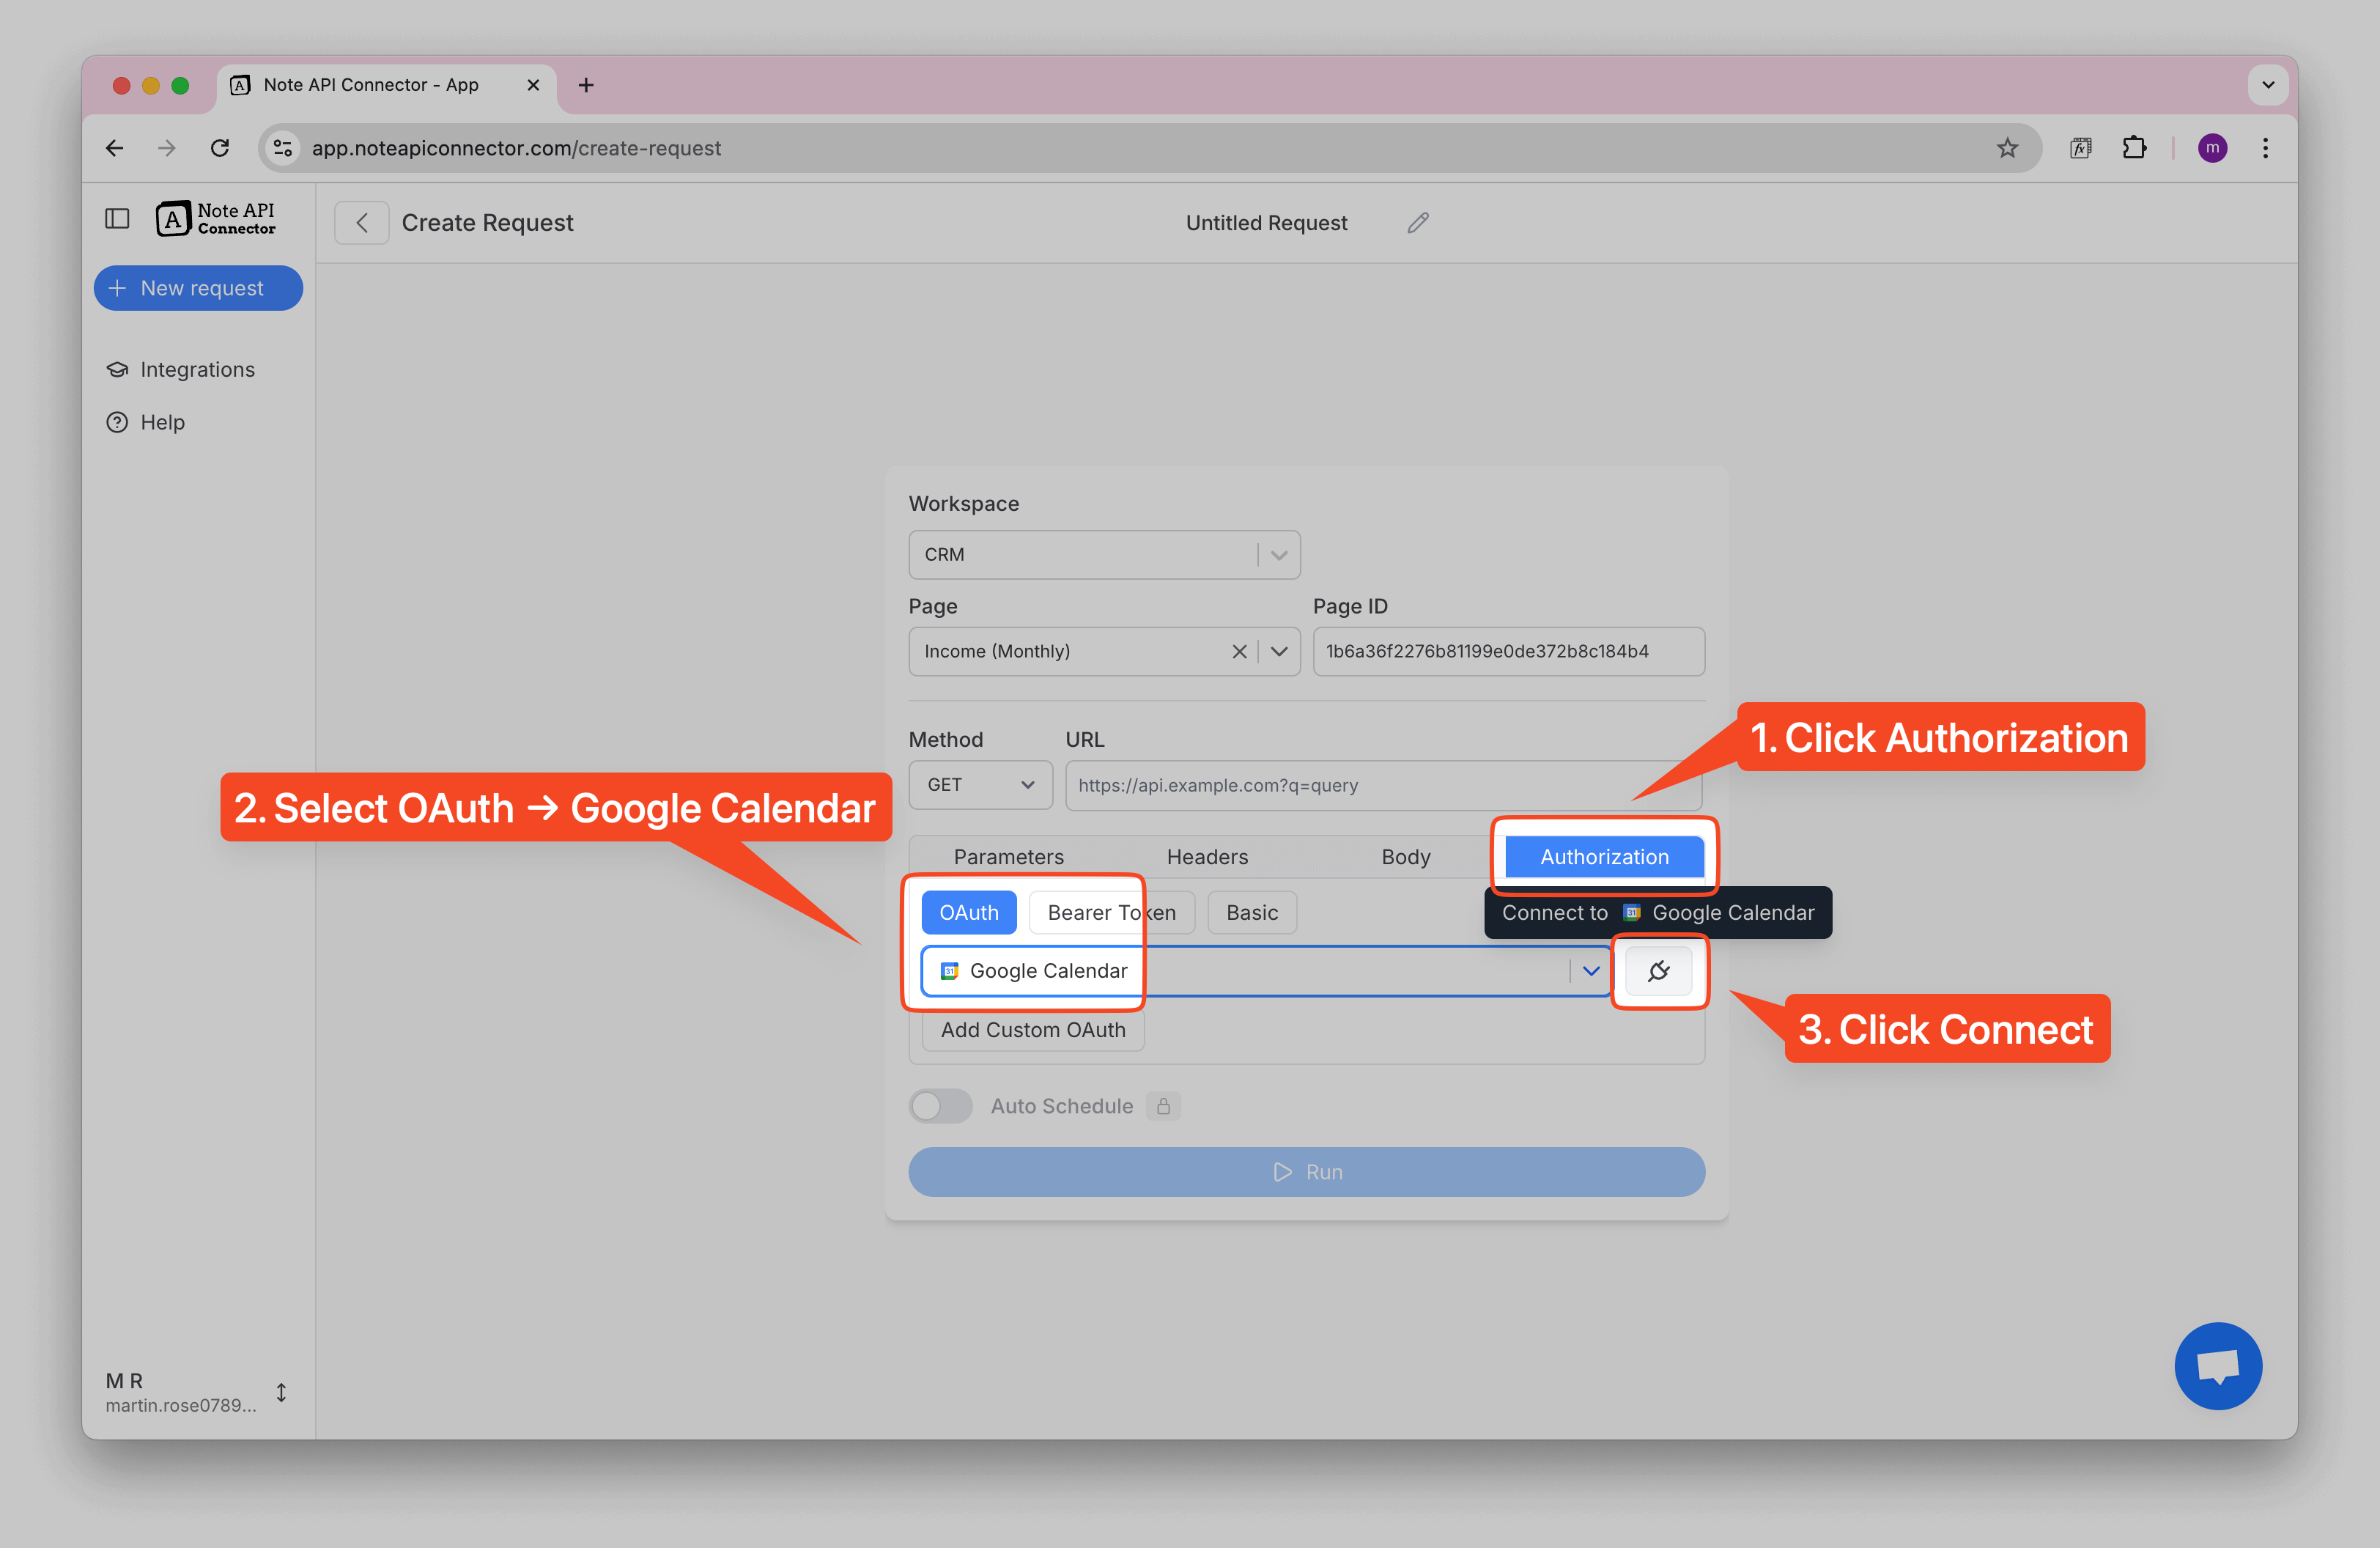Bookmark this page with the star icon

click(2007, 148)
